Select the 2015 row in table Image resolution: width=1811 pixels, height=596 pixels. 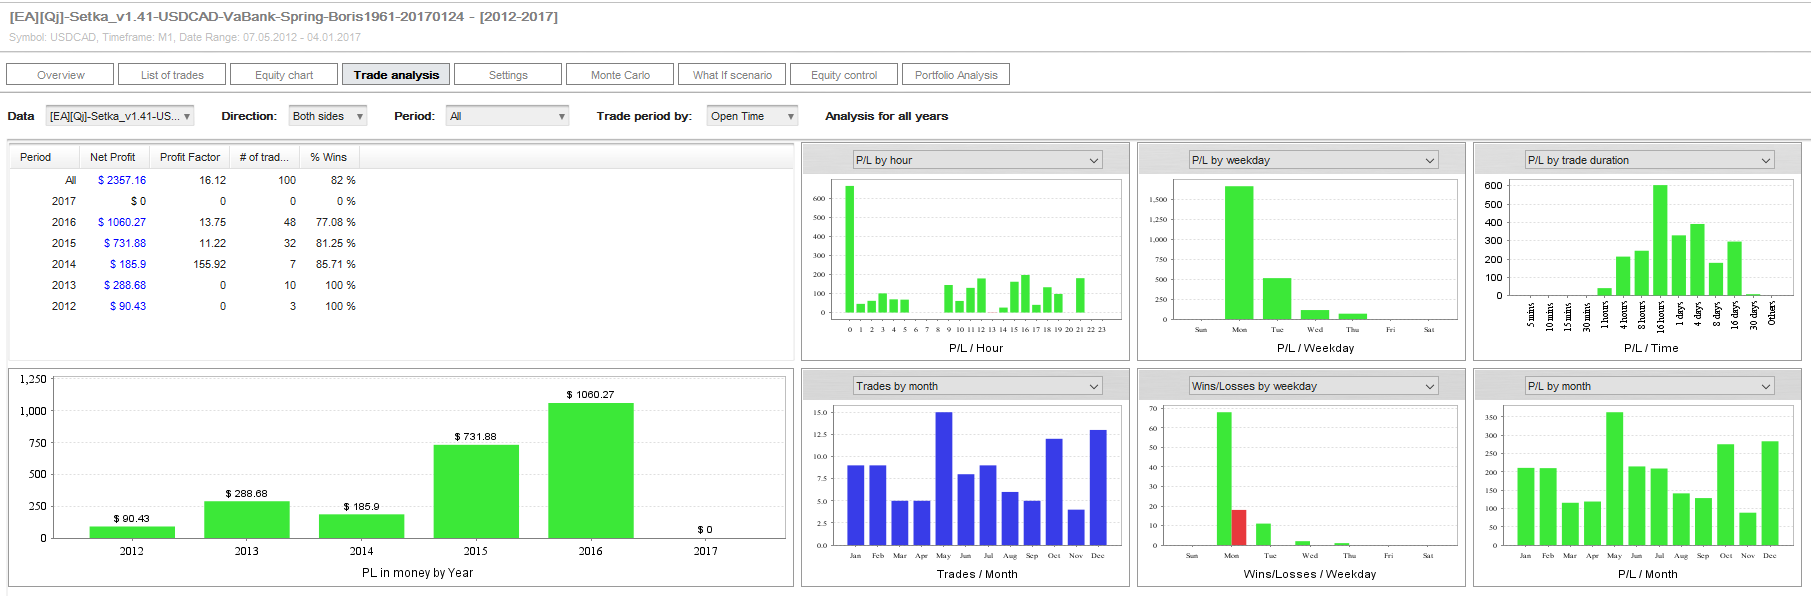pos(185,243)
